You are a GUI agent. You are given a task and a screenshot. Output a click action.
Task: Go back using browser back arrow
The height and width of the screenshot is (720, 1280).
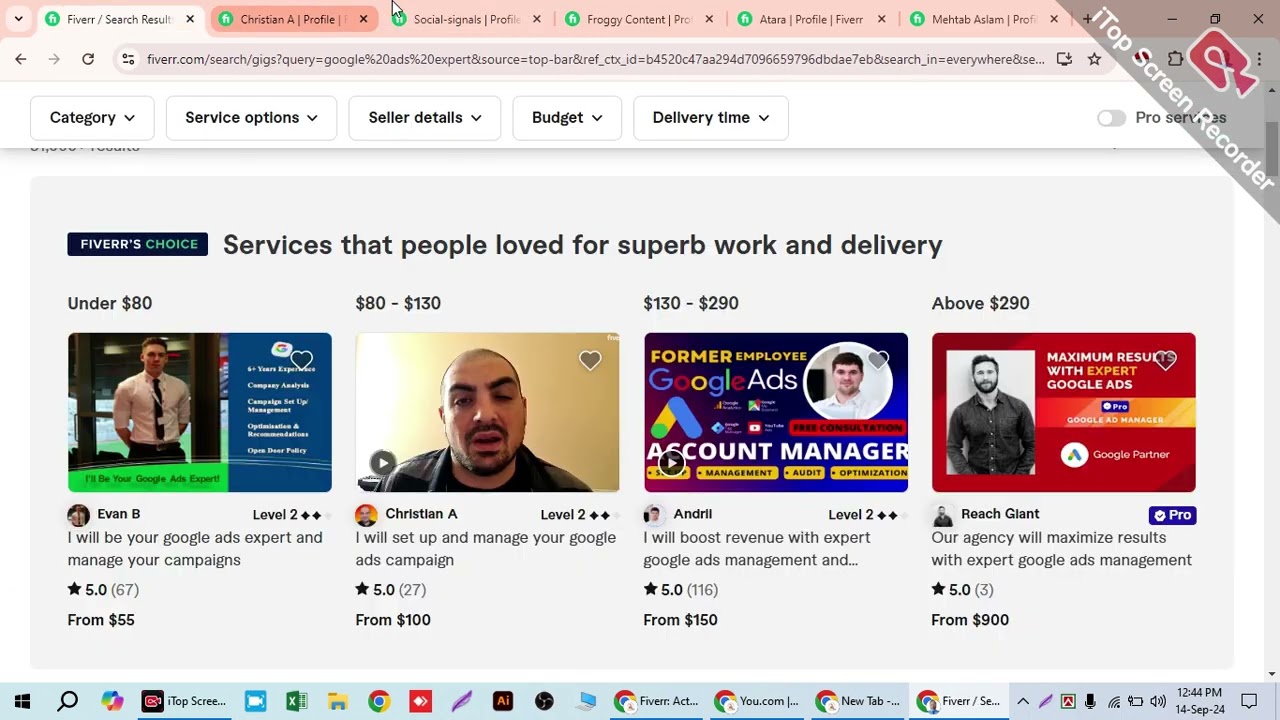(x=21, y=59)
